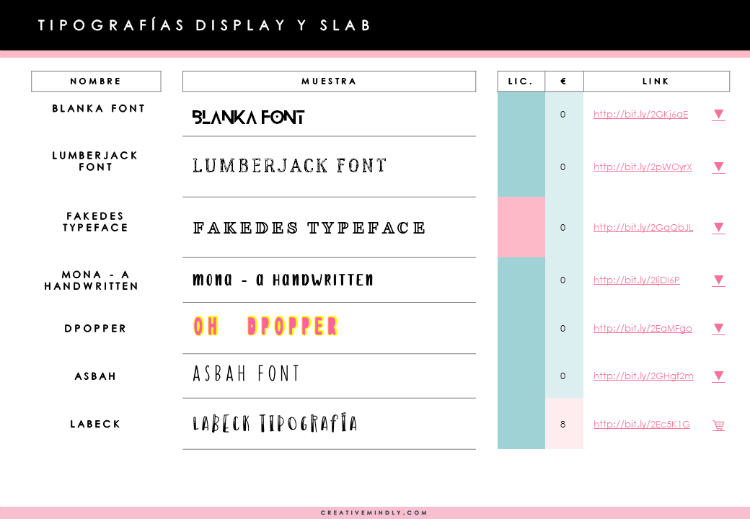This screenshot has width=750, height=519.
Task: Click the download arrow for Asbah
Action: 718,376
